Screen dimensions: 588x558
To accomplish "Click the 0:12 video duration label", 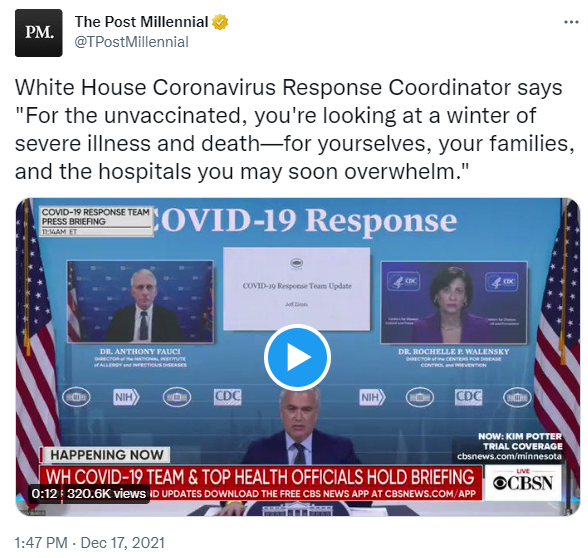I will tap(44, 494).
